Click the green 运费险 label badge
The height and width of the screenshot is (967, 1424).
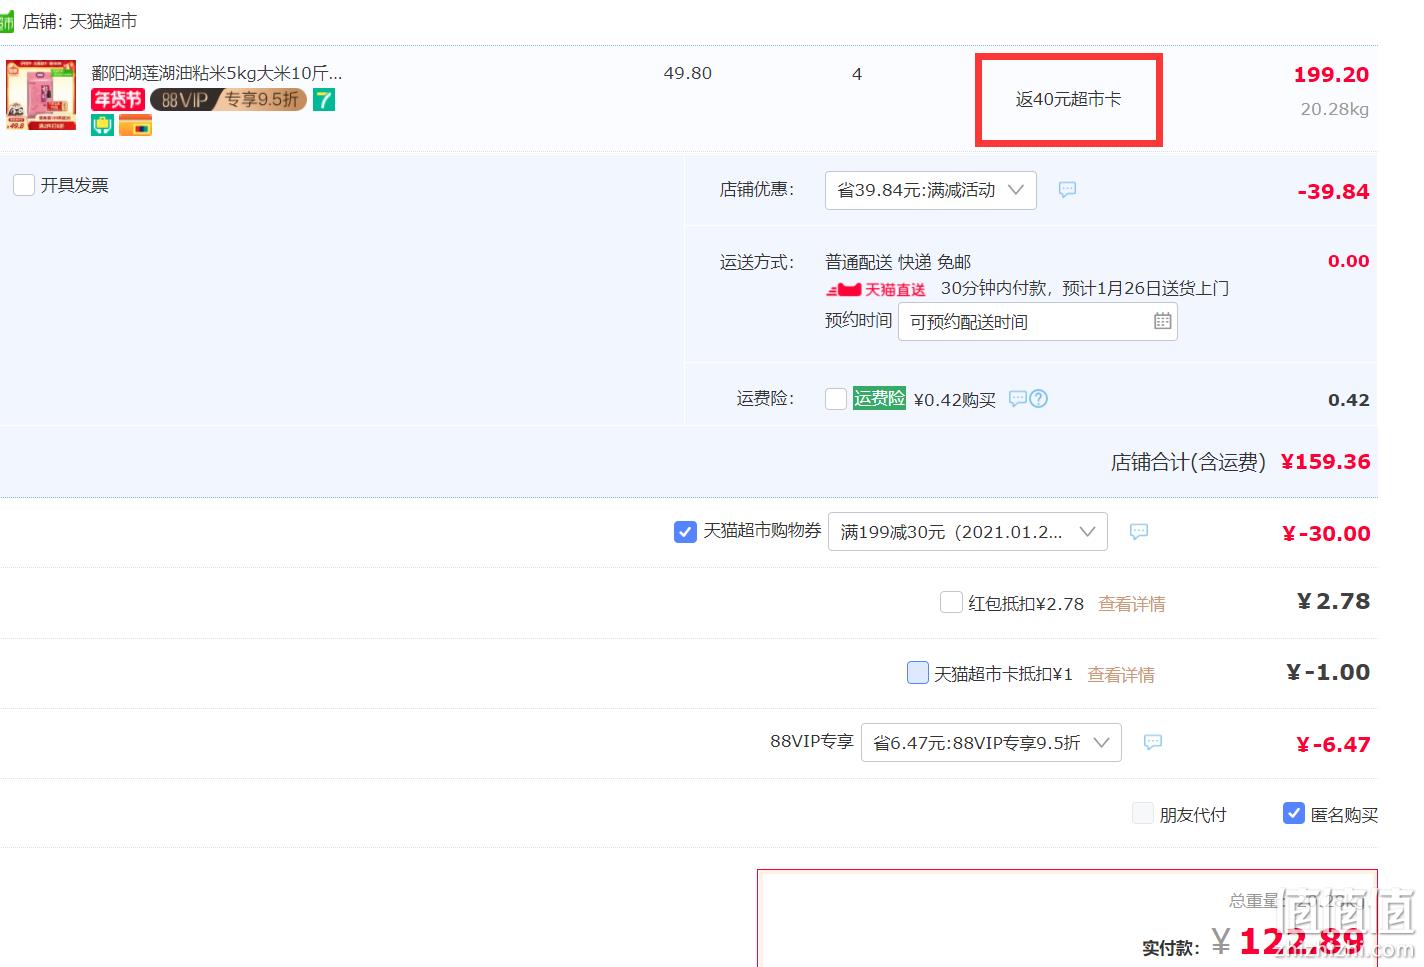879,398
